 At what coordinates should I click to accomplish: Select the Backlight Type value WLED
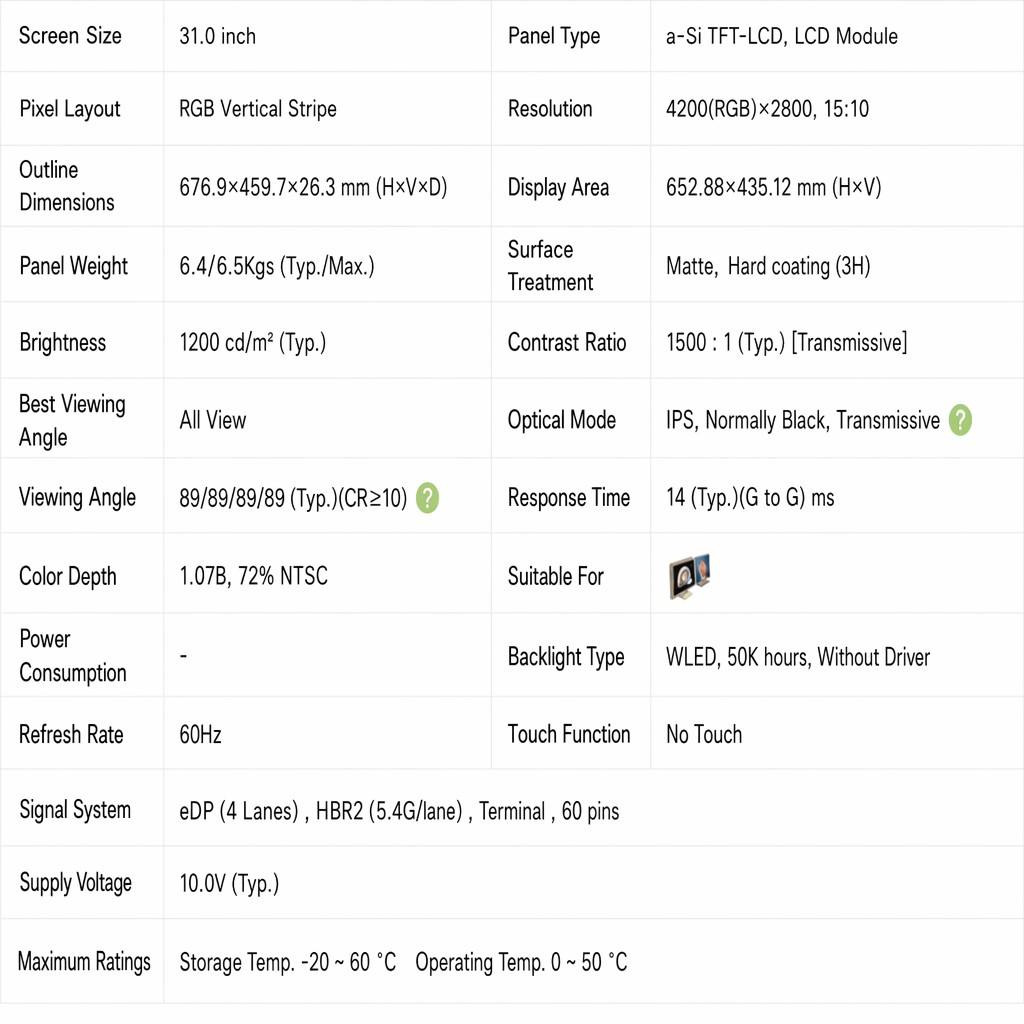click(798, 656)
